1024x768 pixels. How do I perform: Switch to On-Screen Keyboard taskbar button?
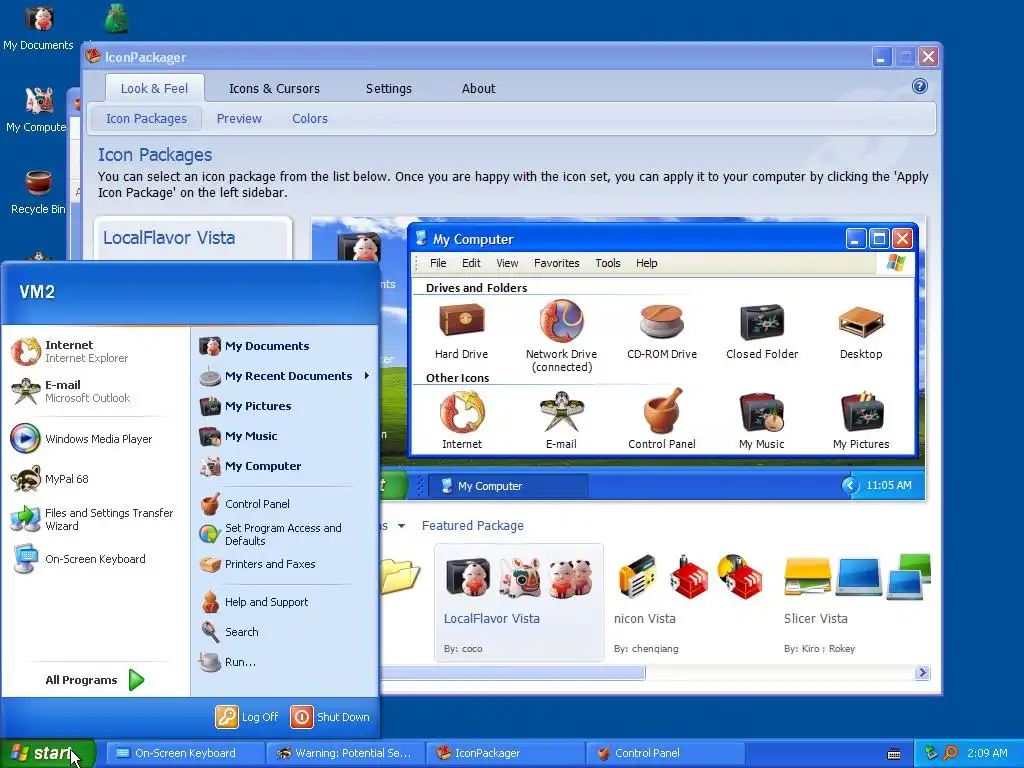(185, 753)
